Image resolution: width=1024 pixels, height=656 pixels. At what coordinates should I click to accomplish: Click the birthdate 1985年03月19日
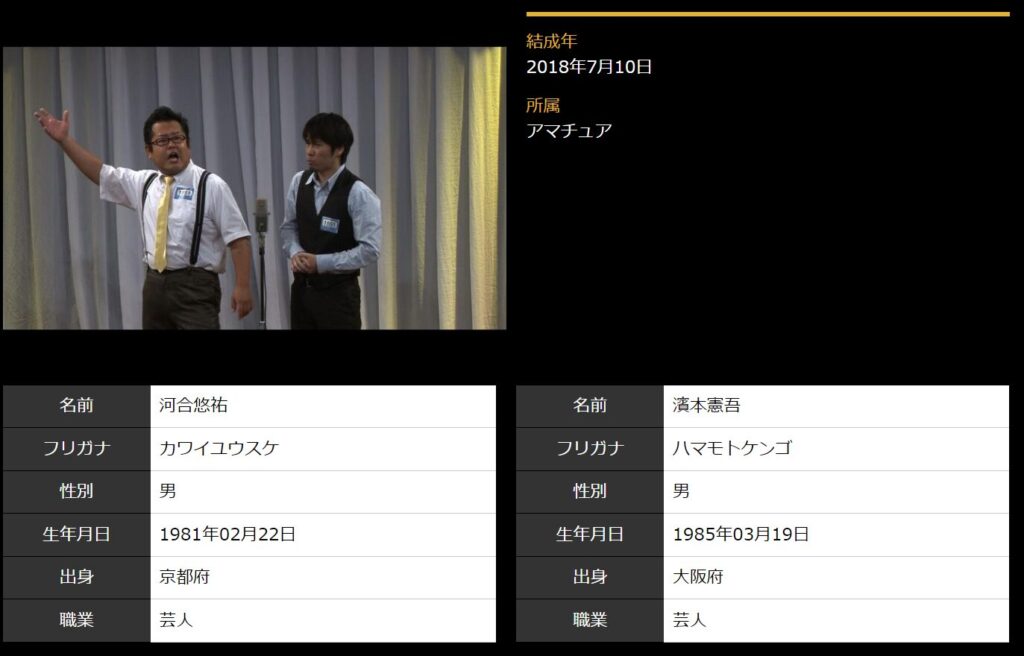[741, 534]
